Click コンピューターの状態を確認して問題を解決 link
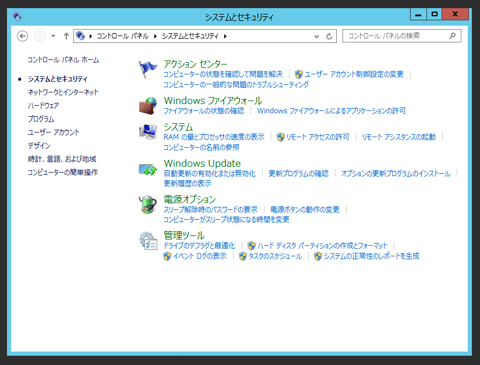The image size is (480, 365). (223, 74)
